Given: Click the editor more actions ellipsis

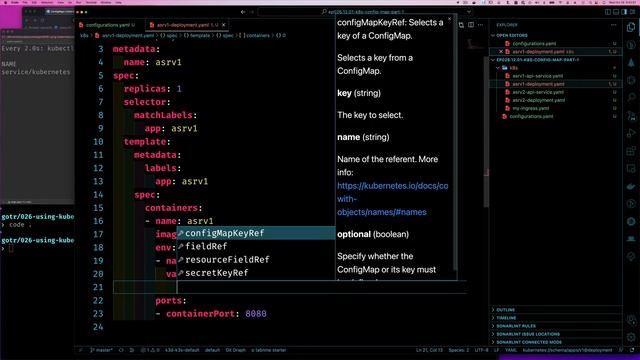Looking at the screenshot, I should [x=480, y=25].
